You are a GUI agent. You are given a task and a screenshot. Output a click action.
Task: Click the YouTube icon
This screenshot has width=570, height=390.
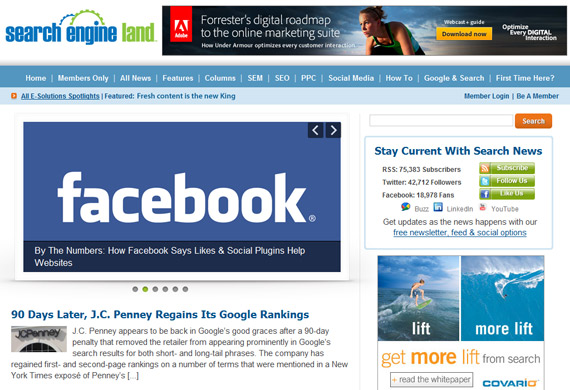point(483,207)
